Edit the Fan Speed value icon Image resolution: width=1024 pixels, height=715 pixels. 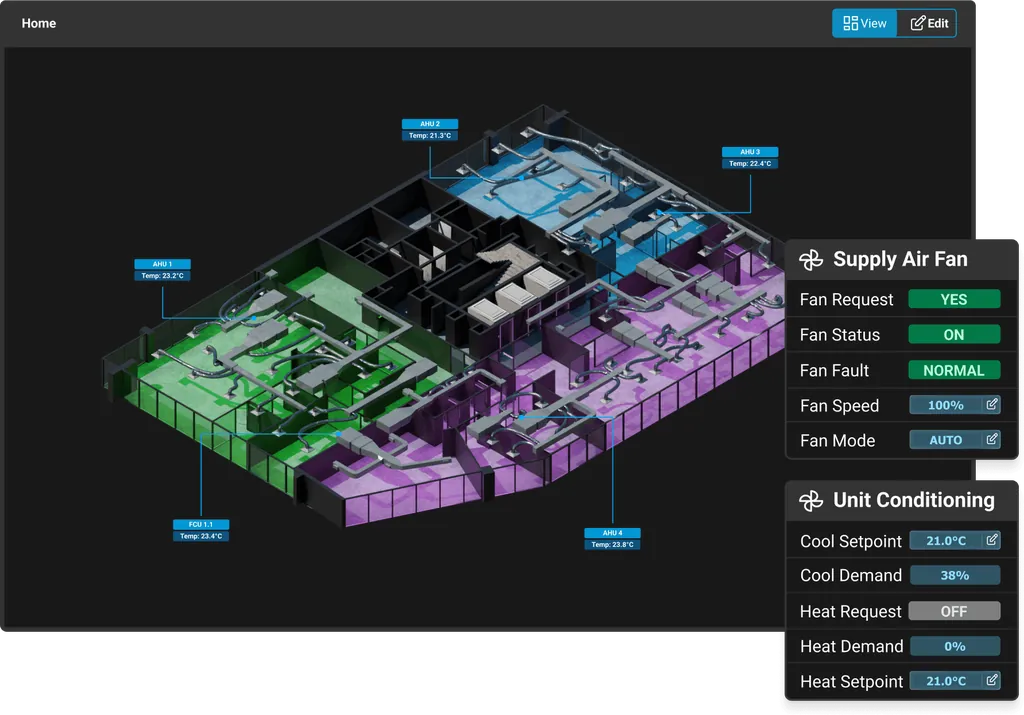point(992,405)
